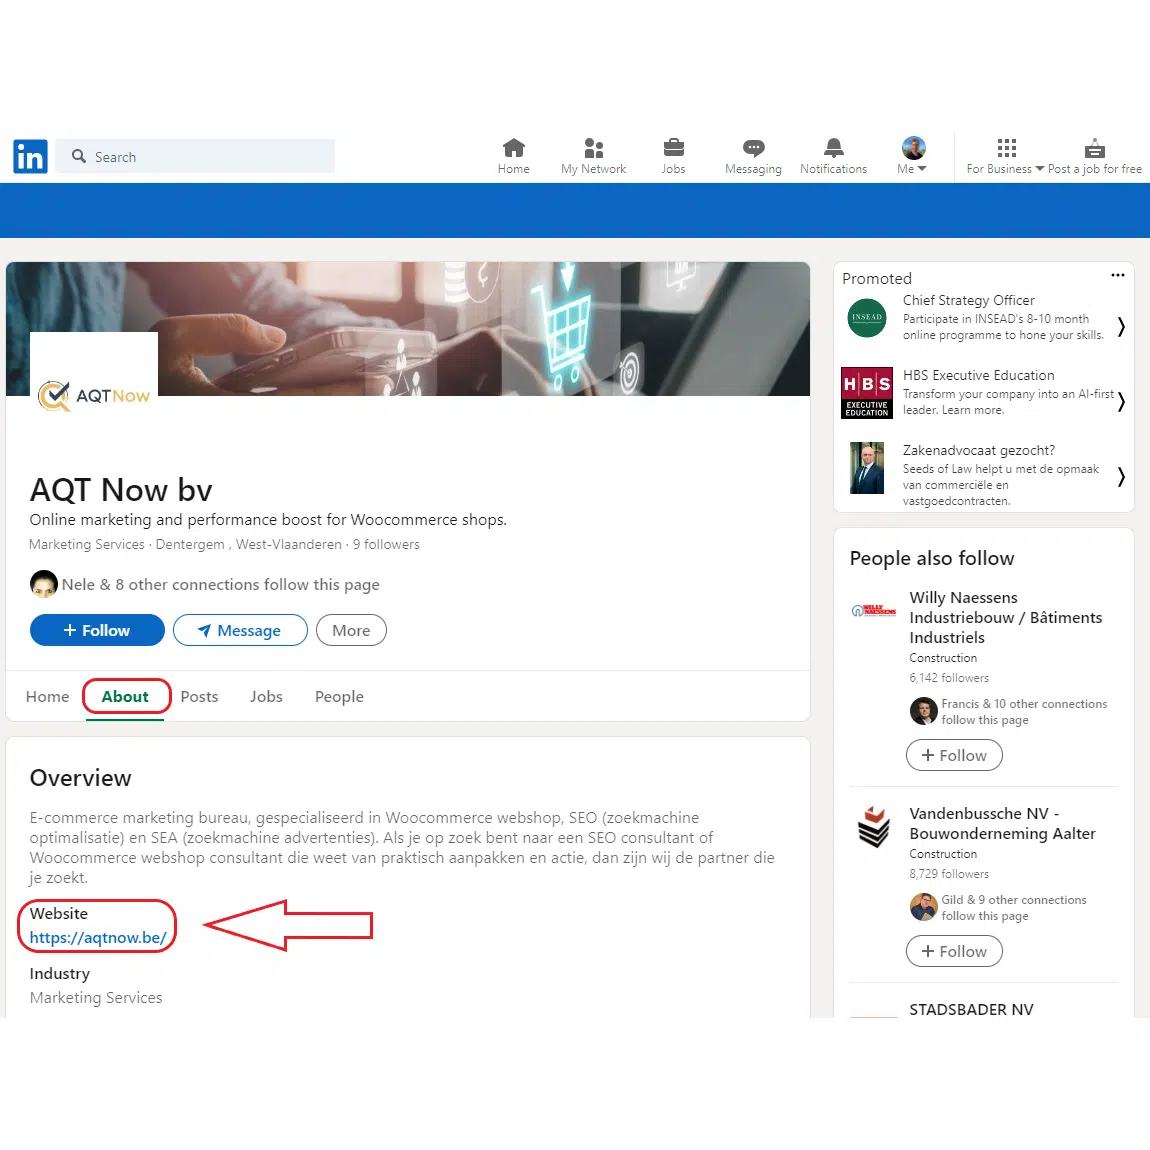Open the HBS Executive Education ad
The height and width of the screenshot is (1150, 1150).
coord(978,375)
